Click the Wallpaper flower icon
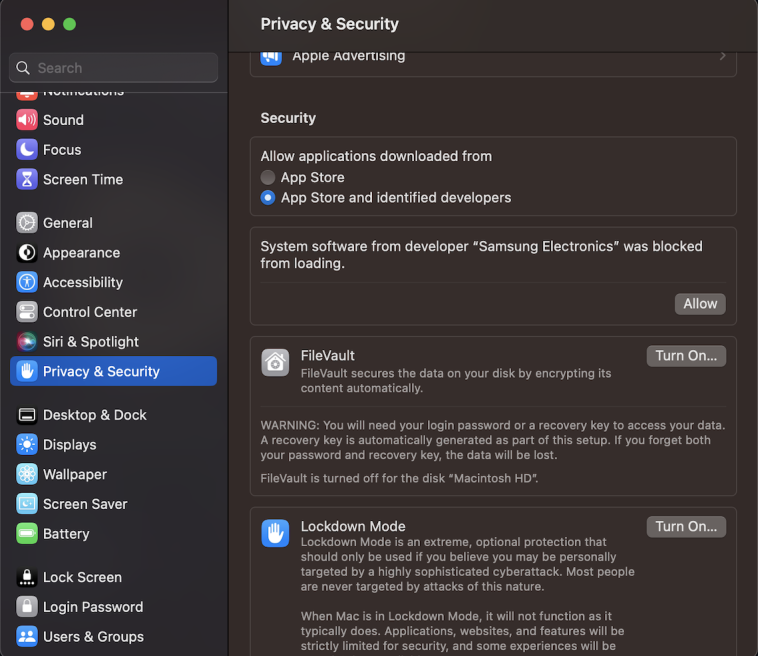 tap(27, 474)
